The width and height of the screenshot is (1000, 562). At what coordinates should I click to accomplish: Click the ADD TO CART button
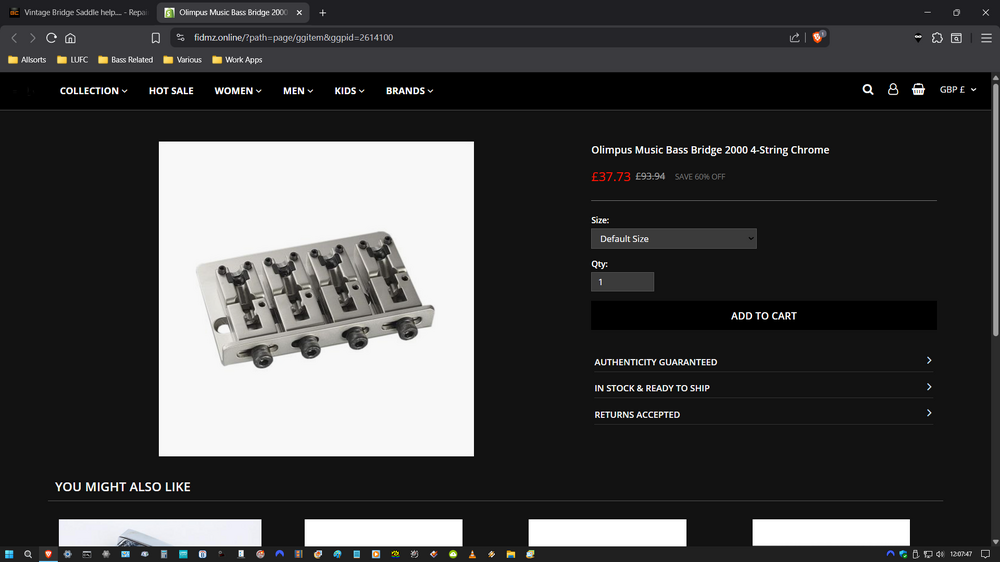pos(763,316)
